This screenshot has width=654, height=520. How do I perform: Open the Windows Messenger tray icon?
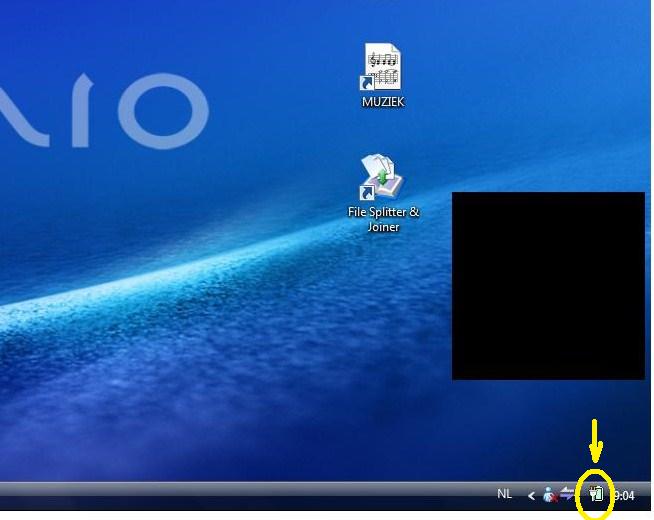pyautogui.click(x=550, y=495)
